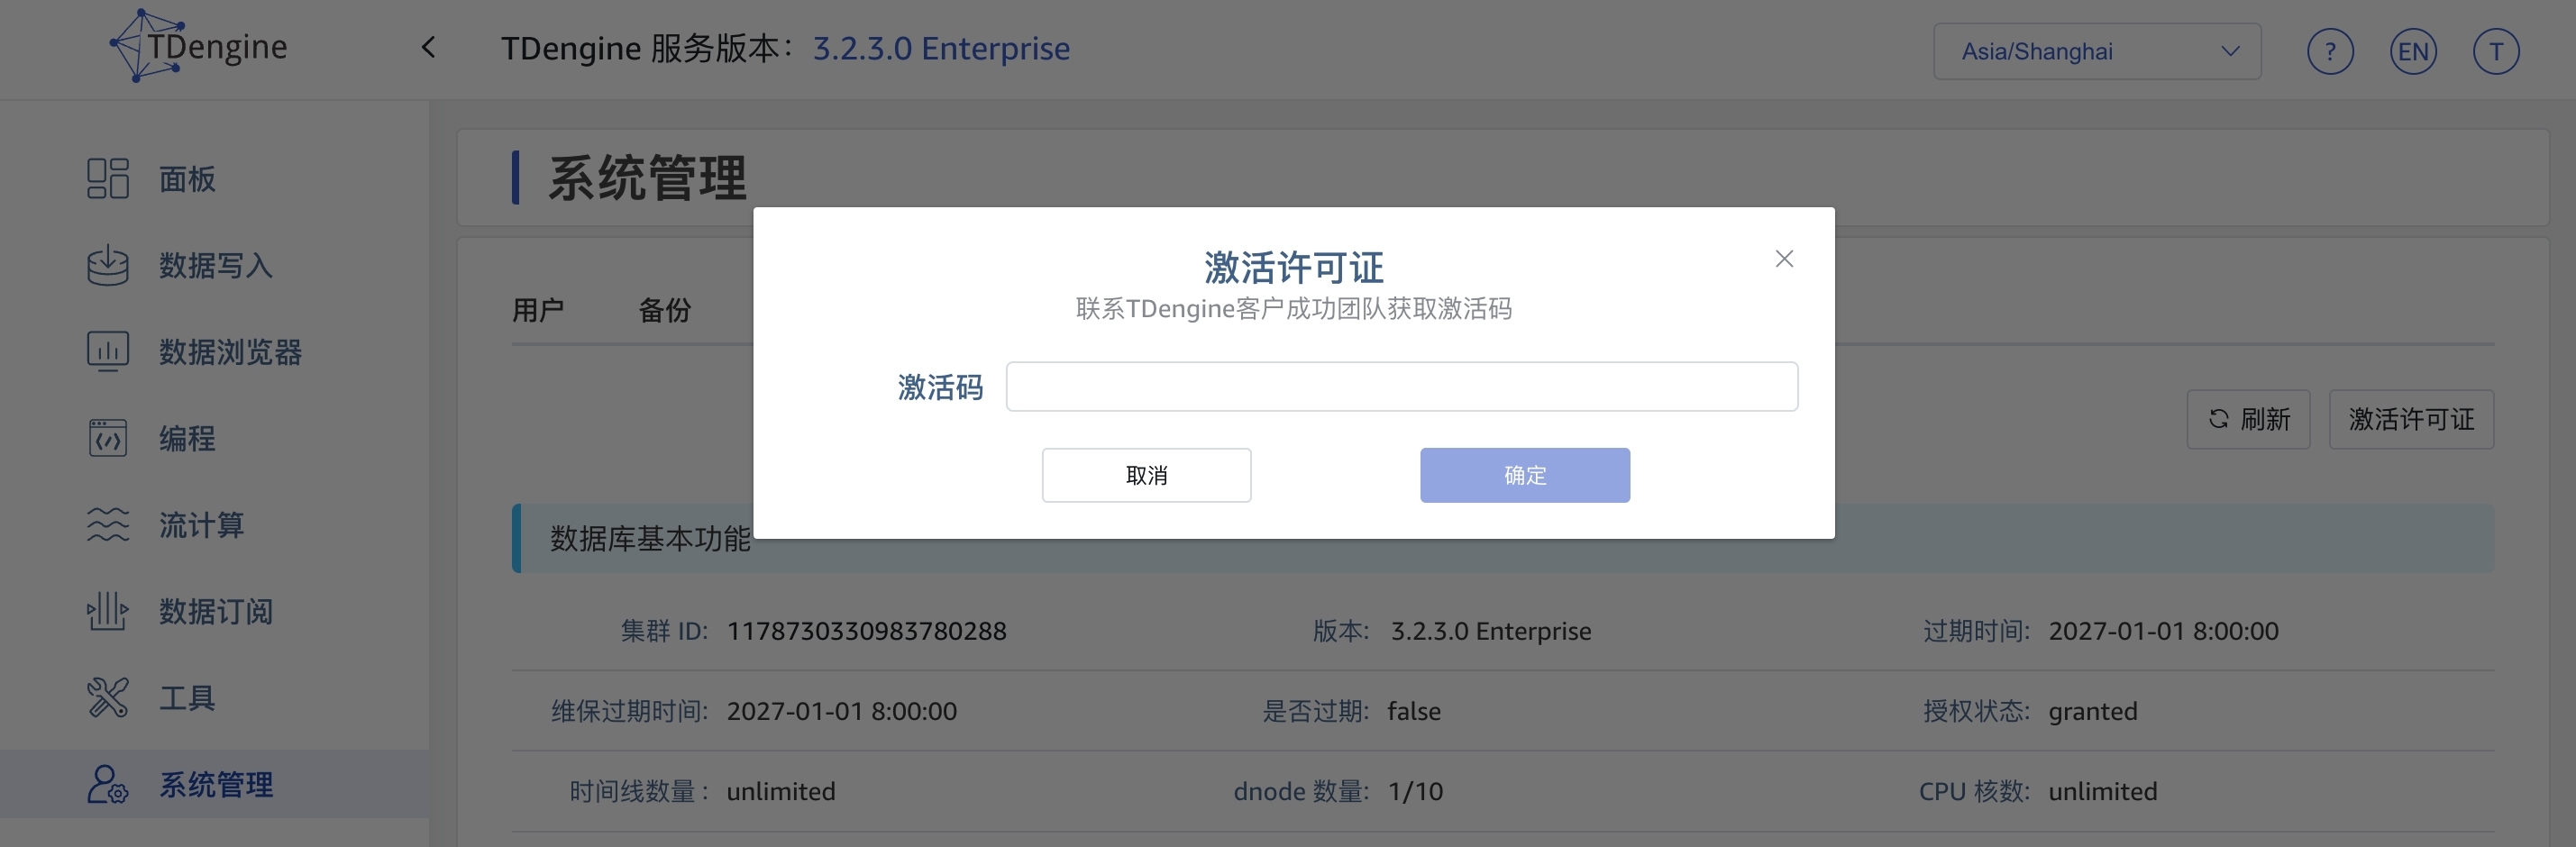Confirm activation with the 确定 button
This screenshot has width=2576, height=847.
(x=1525, y=475)
